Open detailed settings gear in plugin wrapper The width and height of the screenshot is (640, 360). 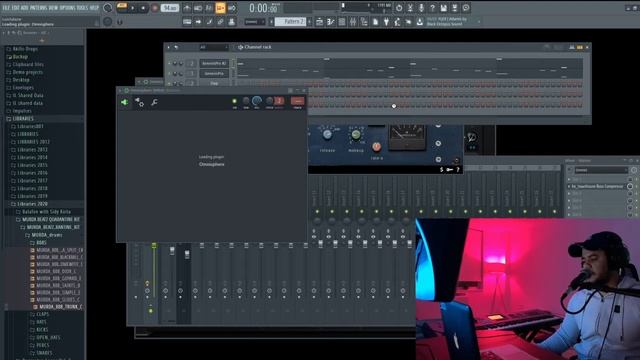(x=139, y=102)
